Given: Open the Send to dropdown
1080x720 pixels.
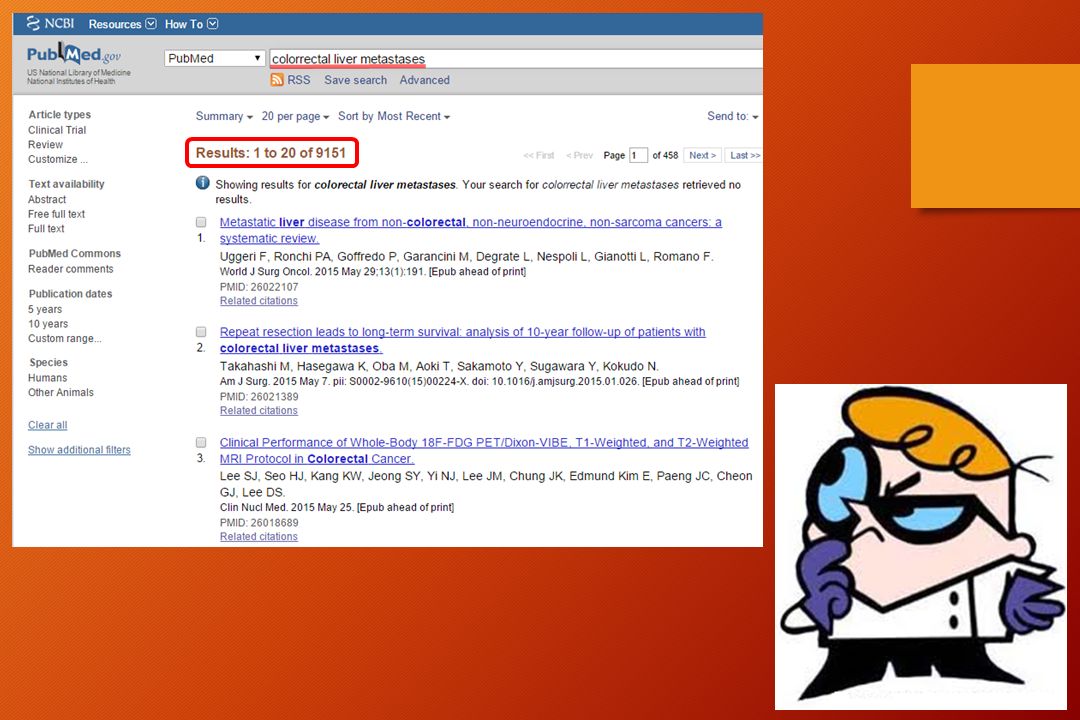Looking at the screenshot, I should point(732,116).
